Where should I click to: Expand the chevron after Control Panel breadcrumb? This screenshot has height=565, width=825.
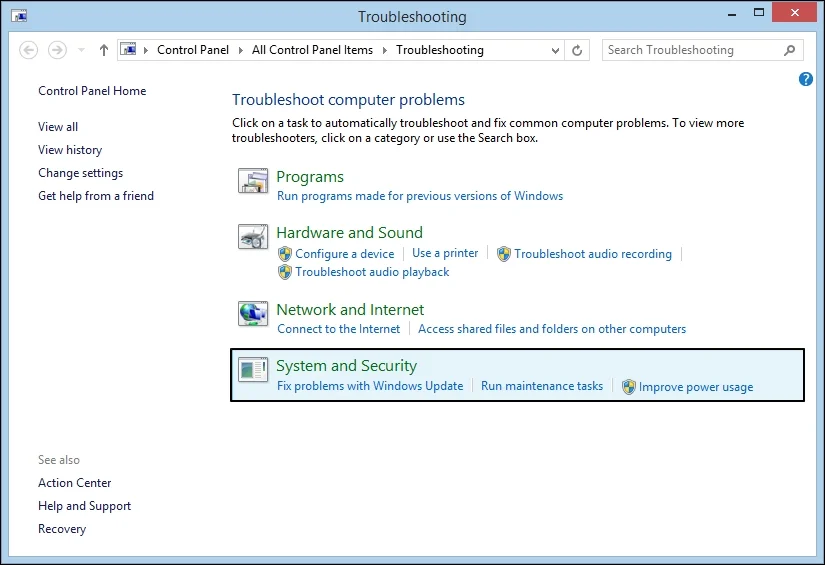pos(240,51)
